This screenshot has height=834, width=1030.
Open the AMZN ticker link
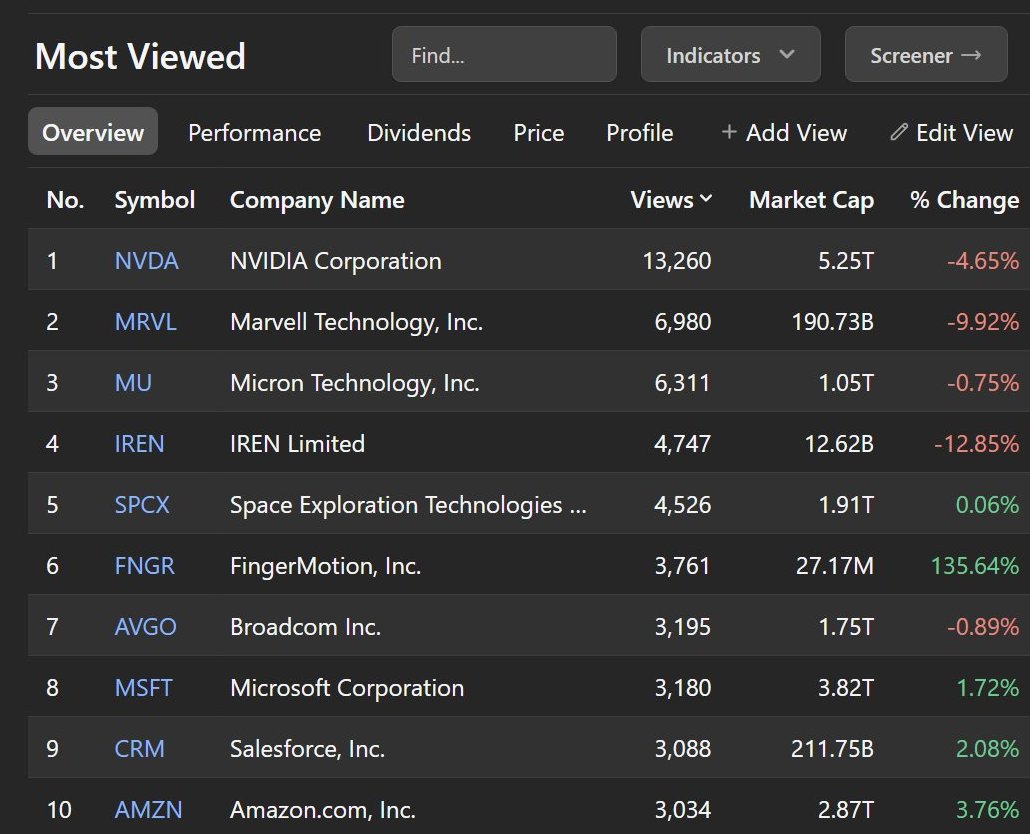coord(148,810)
